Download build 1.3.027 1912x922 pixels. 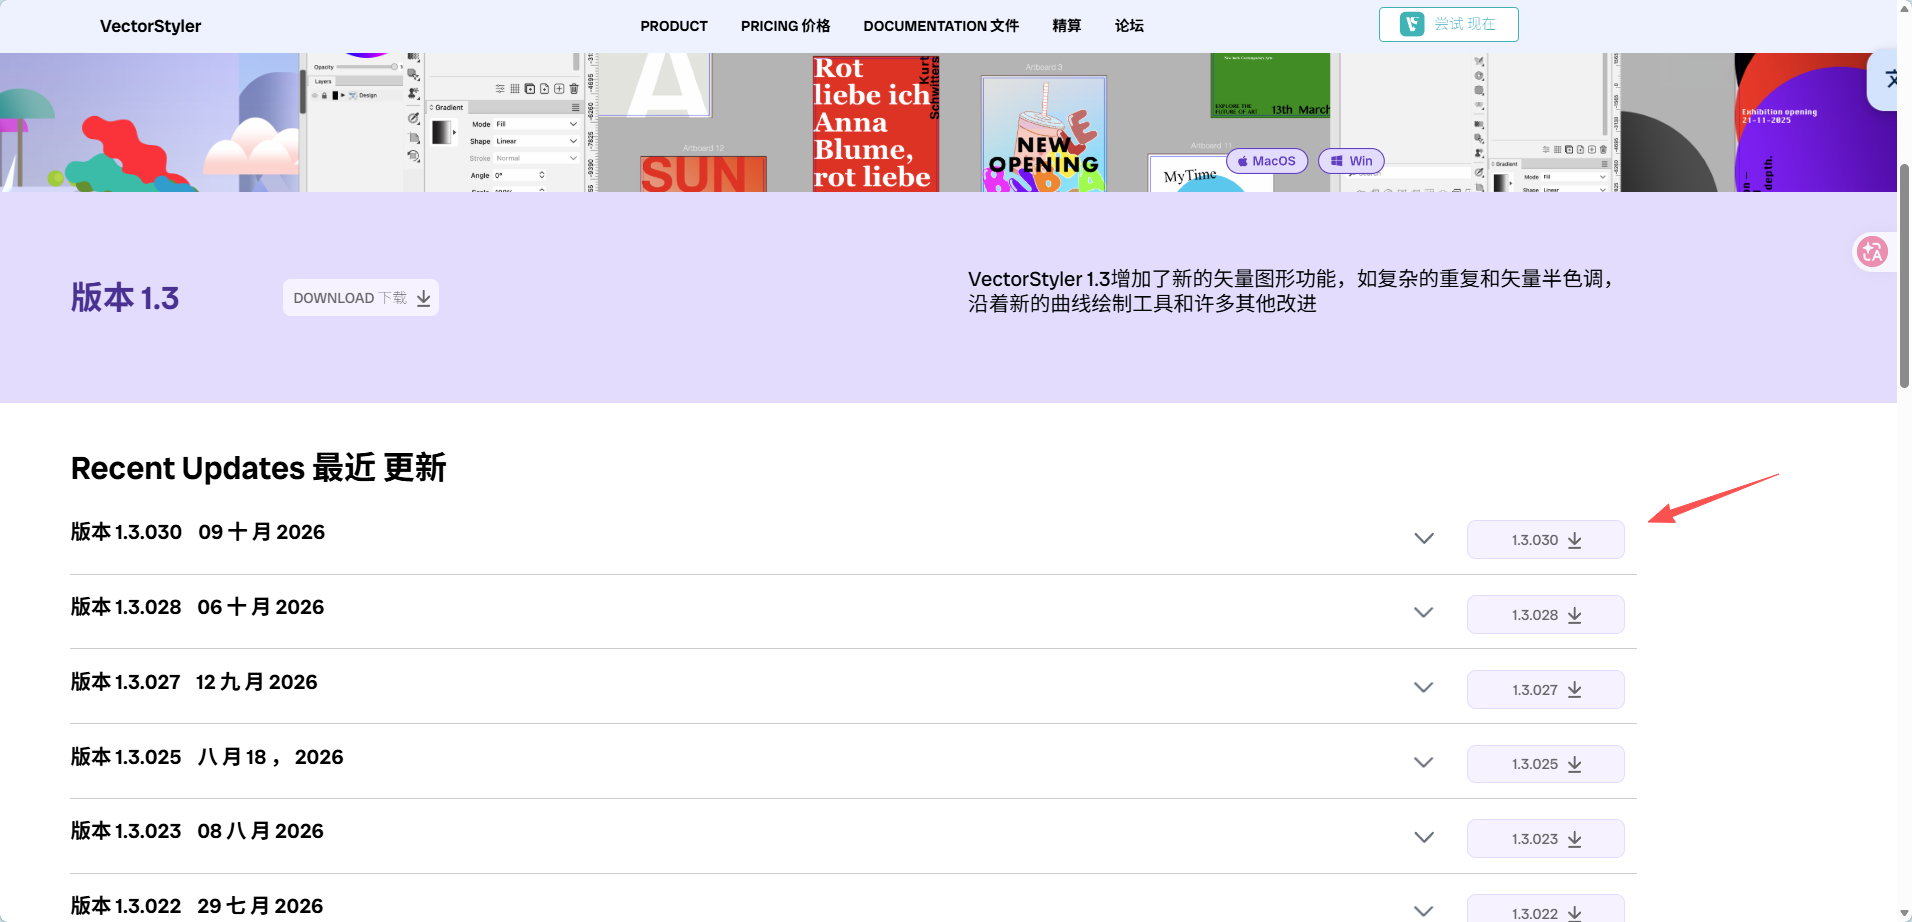pos(1545,690)
